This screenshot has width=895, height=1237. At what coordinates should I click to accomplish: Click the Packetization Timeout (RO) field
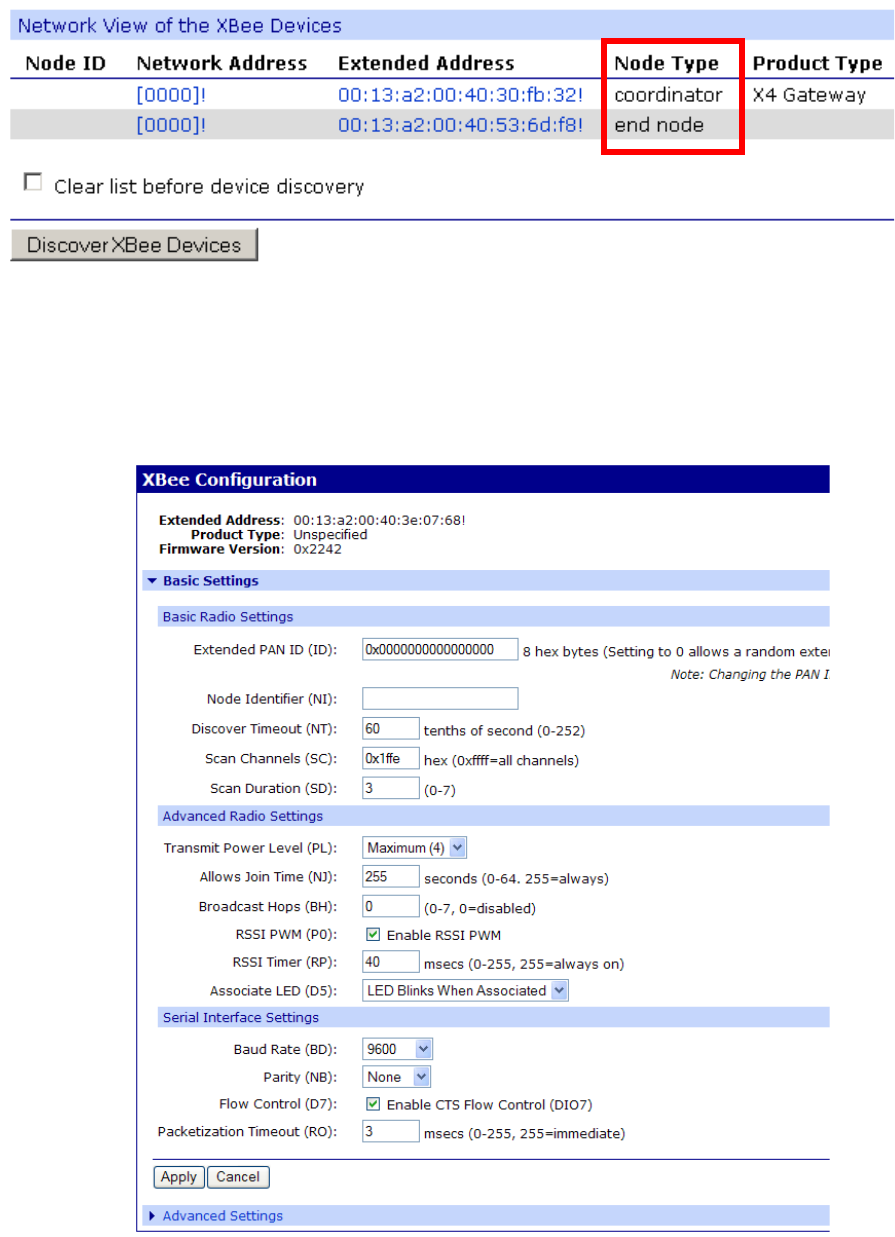391,1132
